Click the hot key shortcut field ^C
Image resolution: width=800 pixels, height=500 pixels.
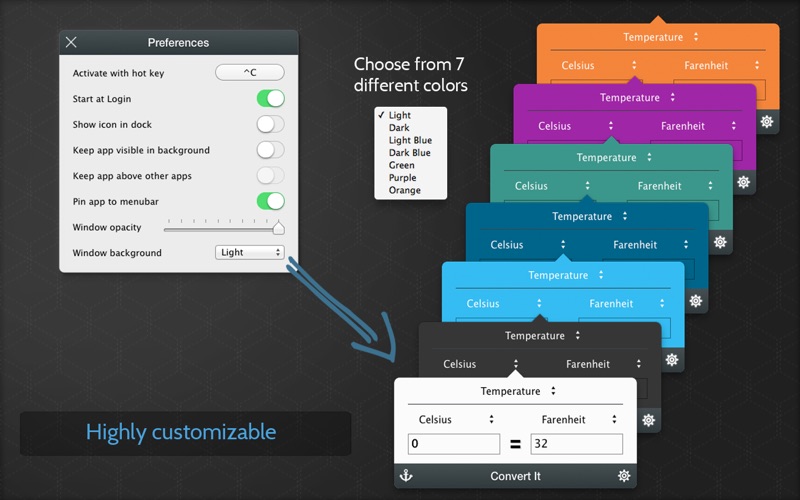[250, 73]
